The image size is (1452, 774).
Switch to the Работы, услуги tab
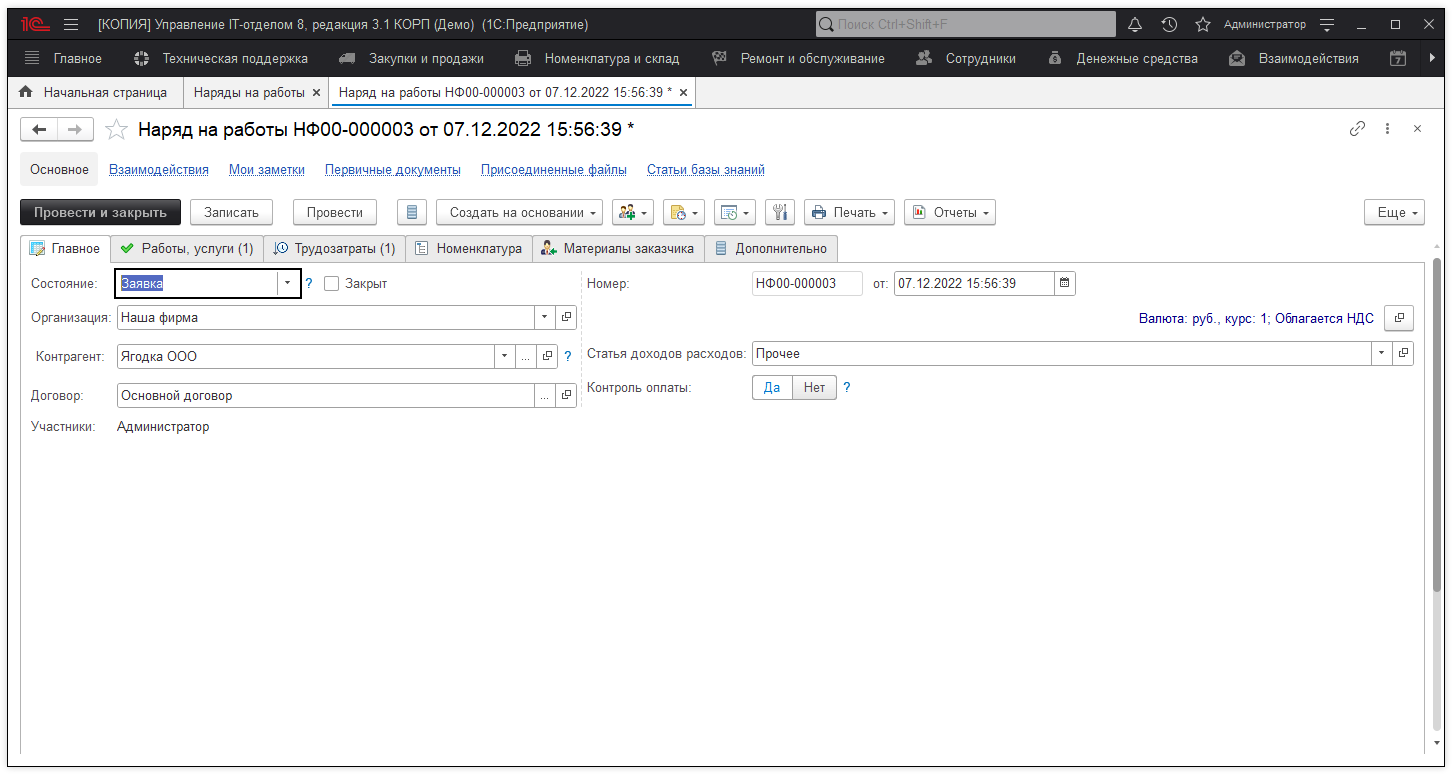[186, 248]
